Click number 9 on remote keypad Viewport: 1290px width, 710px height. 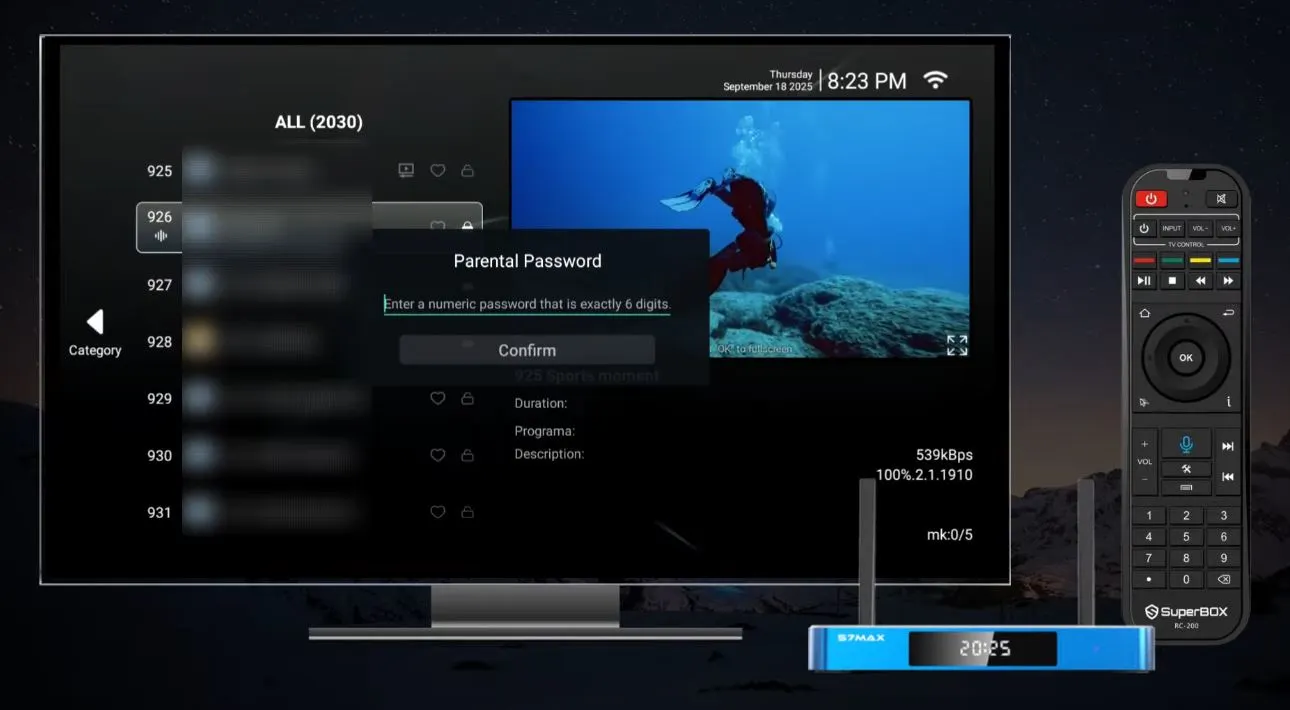[1223, 558]
